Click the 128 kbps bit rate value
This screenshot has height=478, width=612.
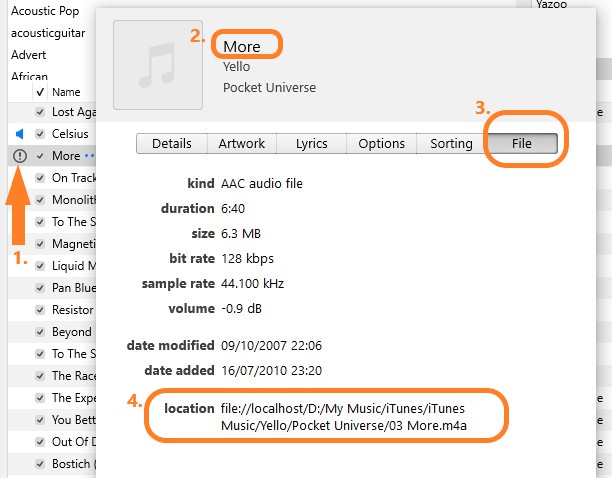pyautogui.click(x=247, y=259)
